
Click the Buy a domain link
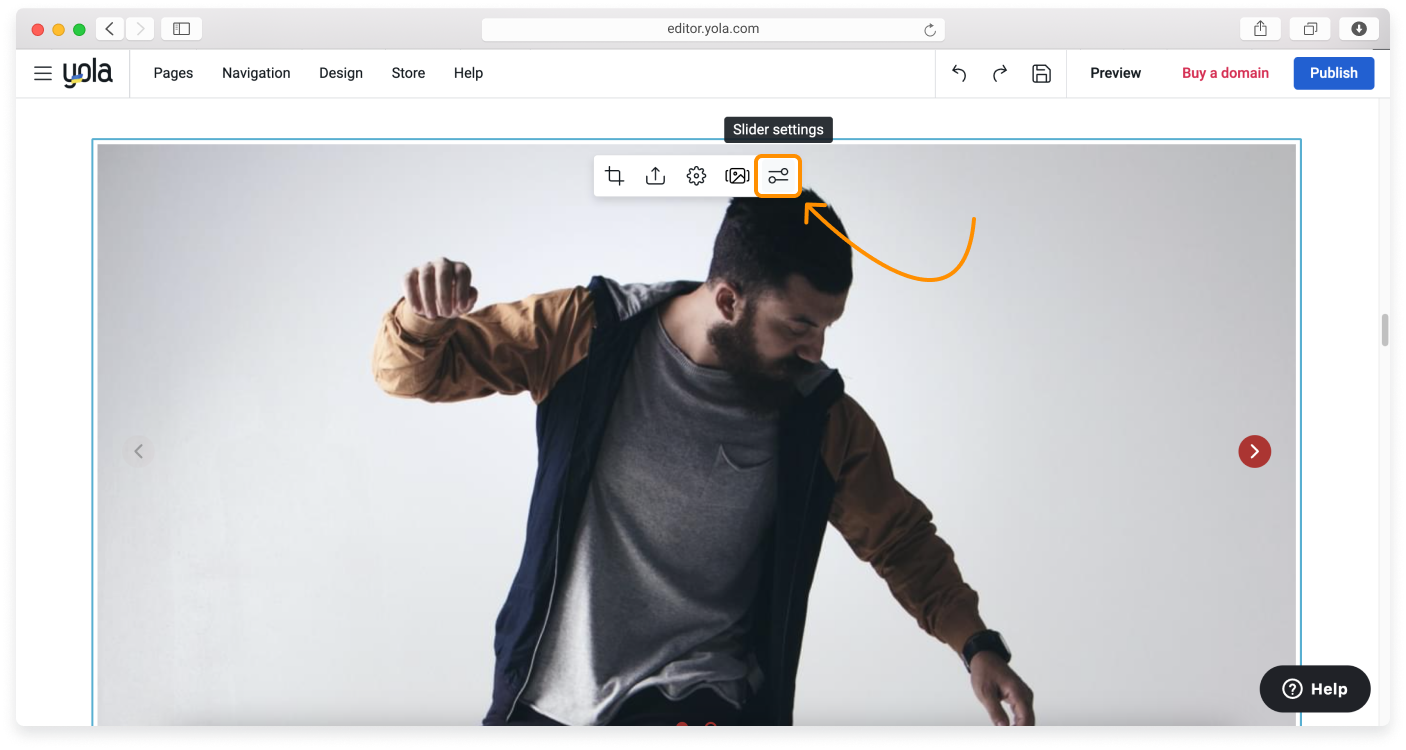click(1225, 73)
